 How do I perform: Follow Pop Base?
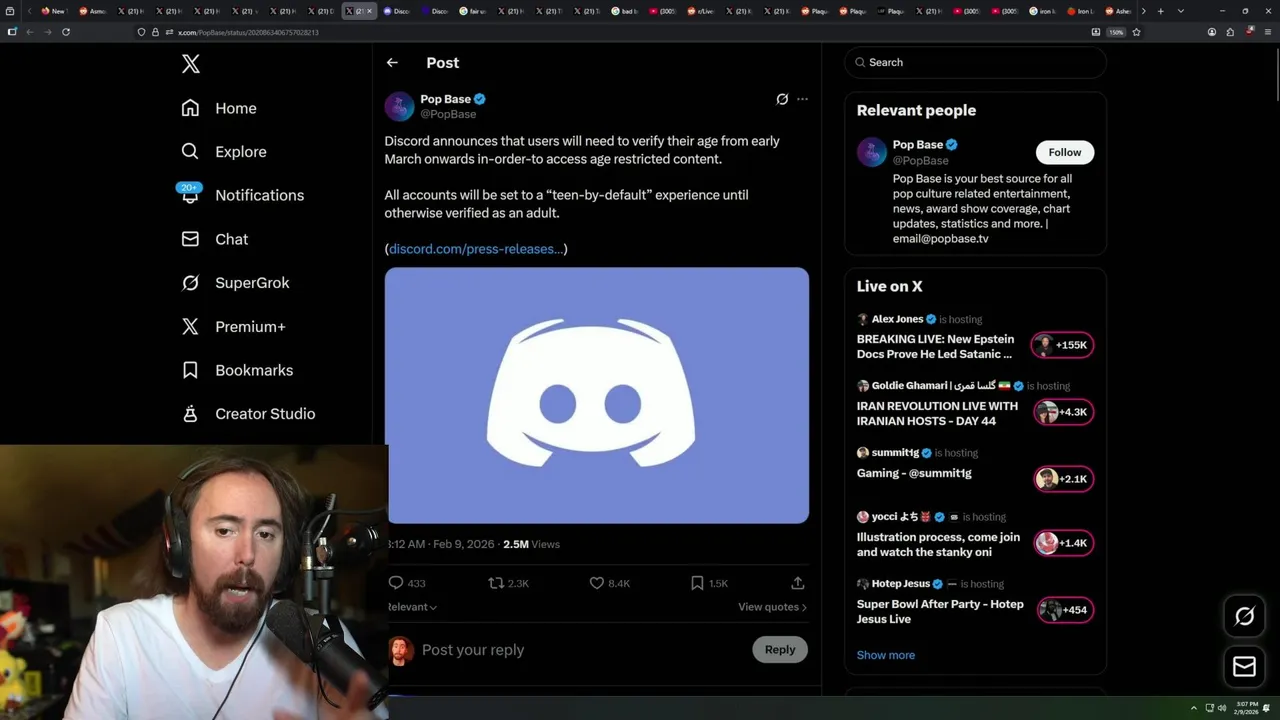[1065, 152]
